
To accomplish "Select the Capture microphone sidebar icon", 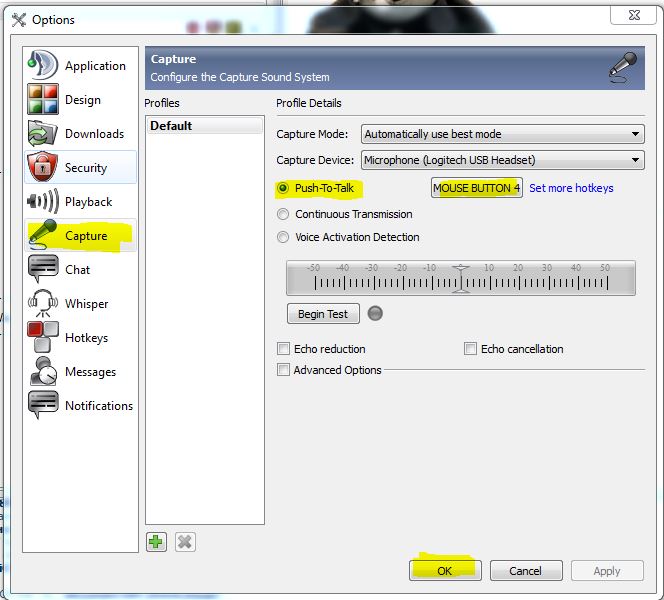I will pos(42,235).
